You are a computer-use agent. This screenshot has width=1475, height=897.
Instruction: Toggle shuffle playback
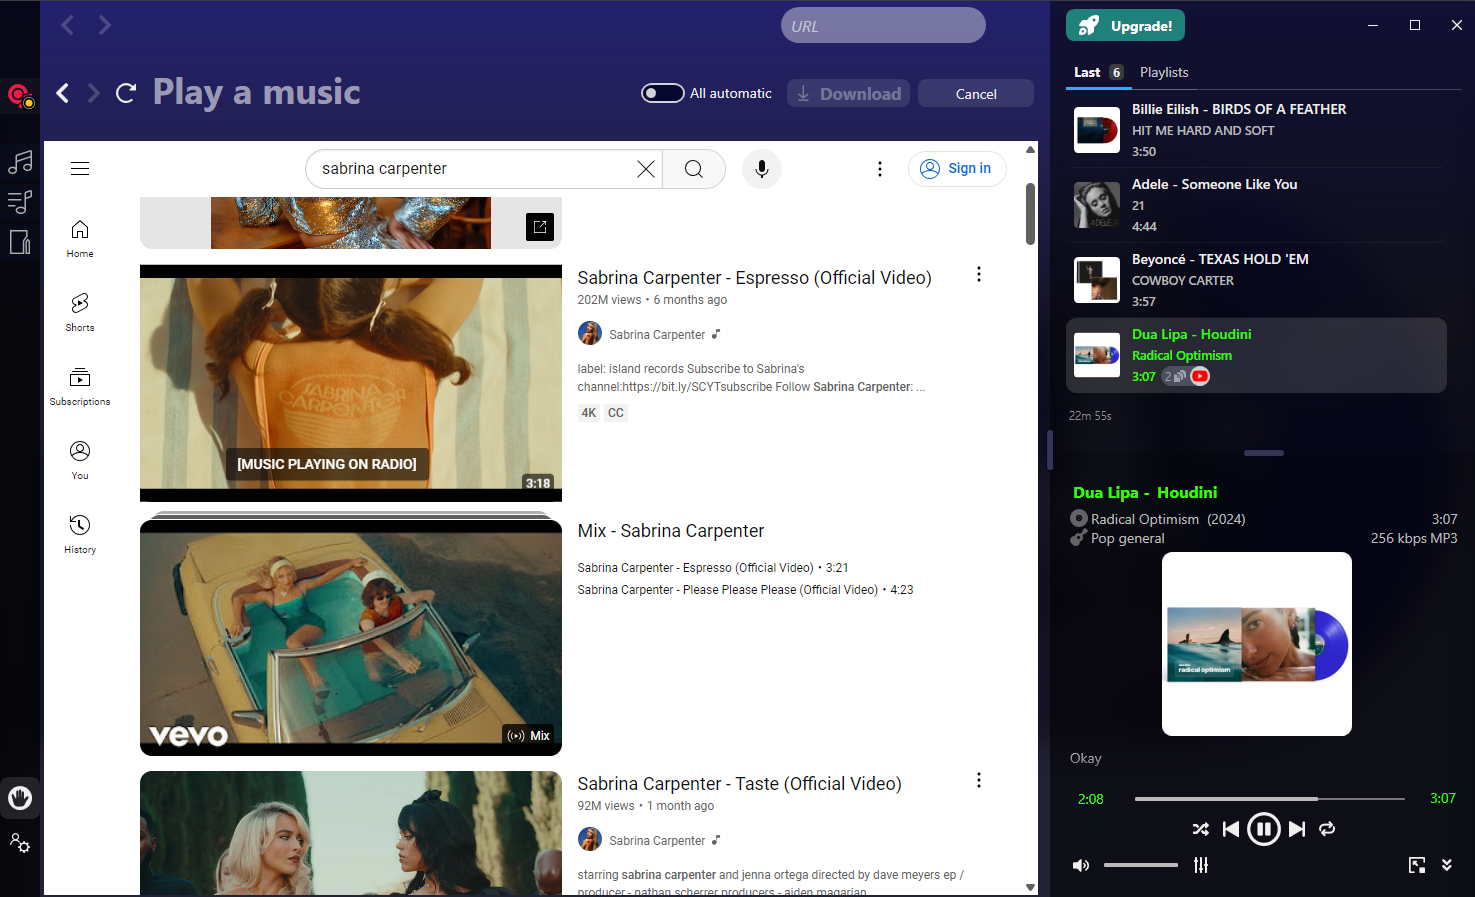point(1201,829)
